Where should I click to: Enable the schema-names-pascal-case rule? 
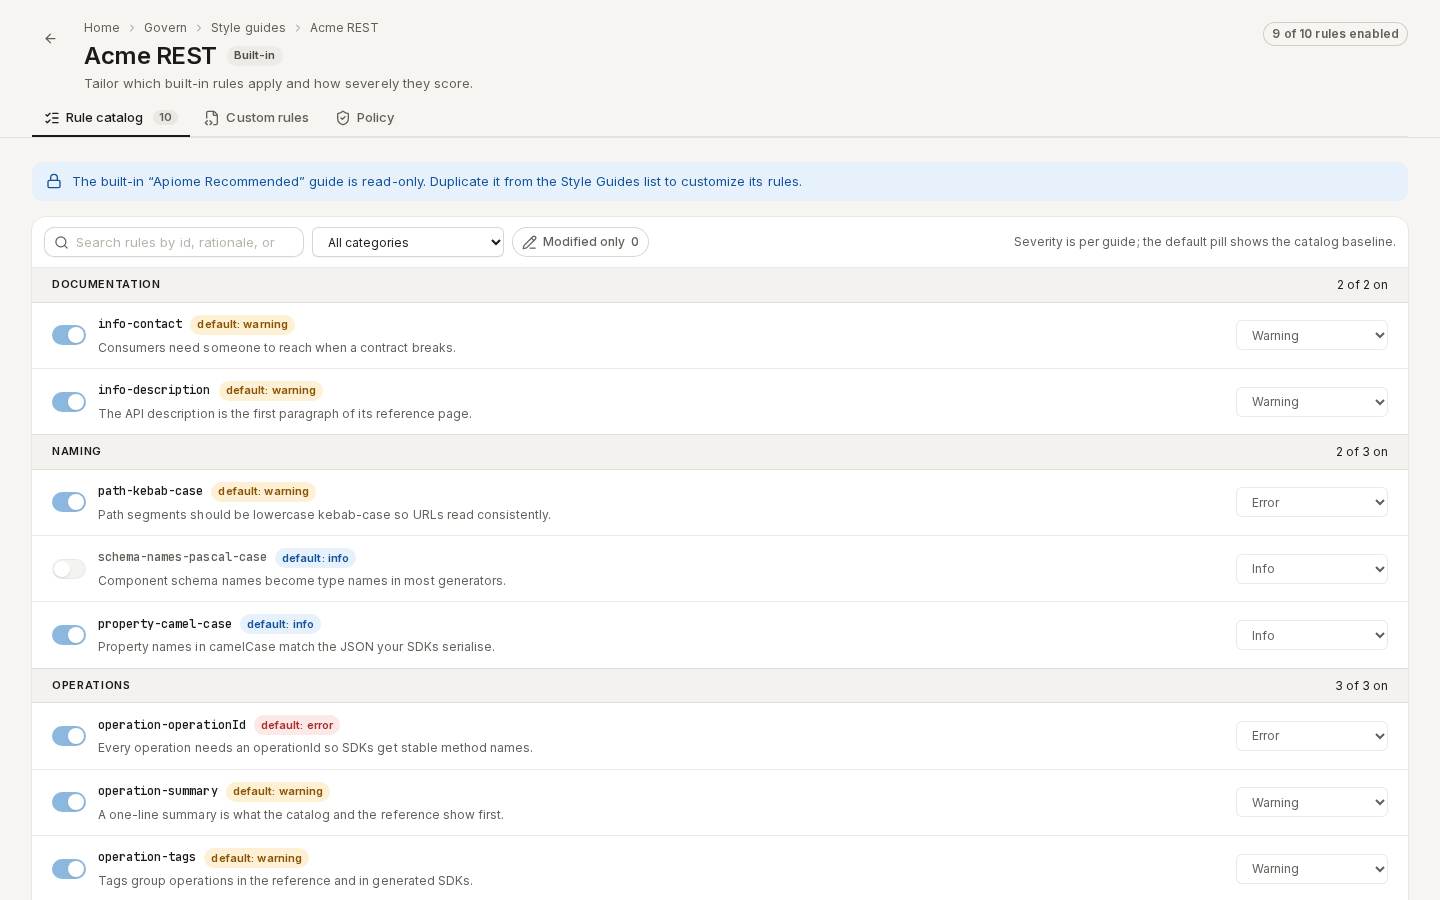69,569
